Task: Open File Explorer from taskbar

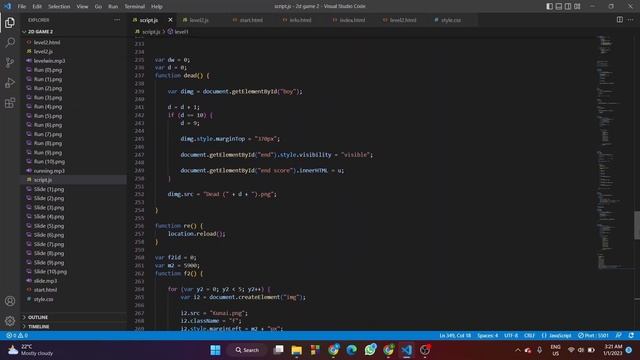Action: 297,350
